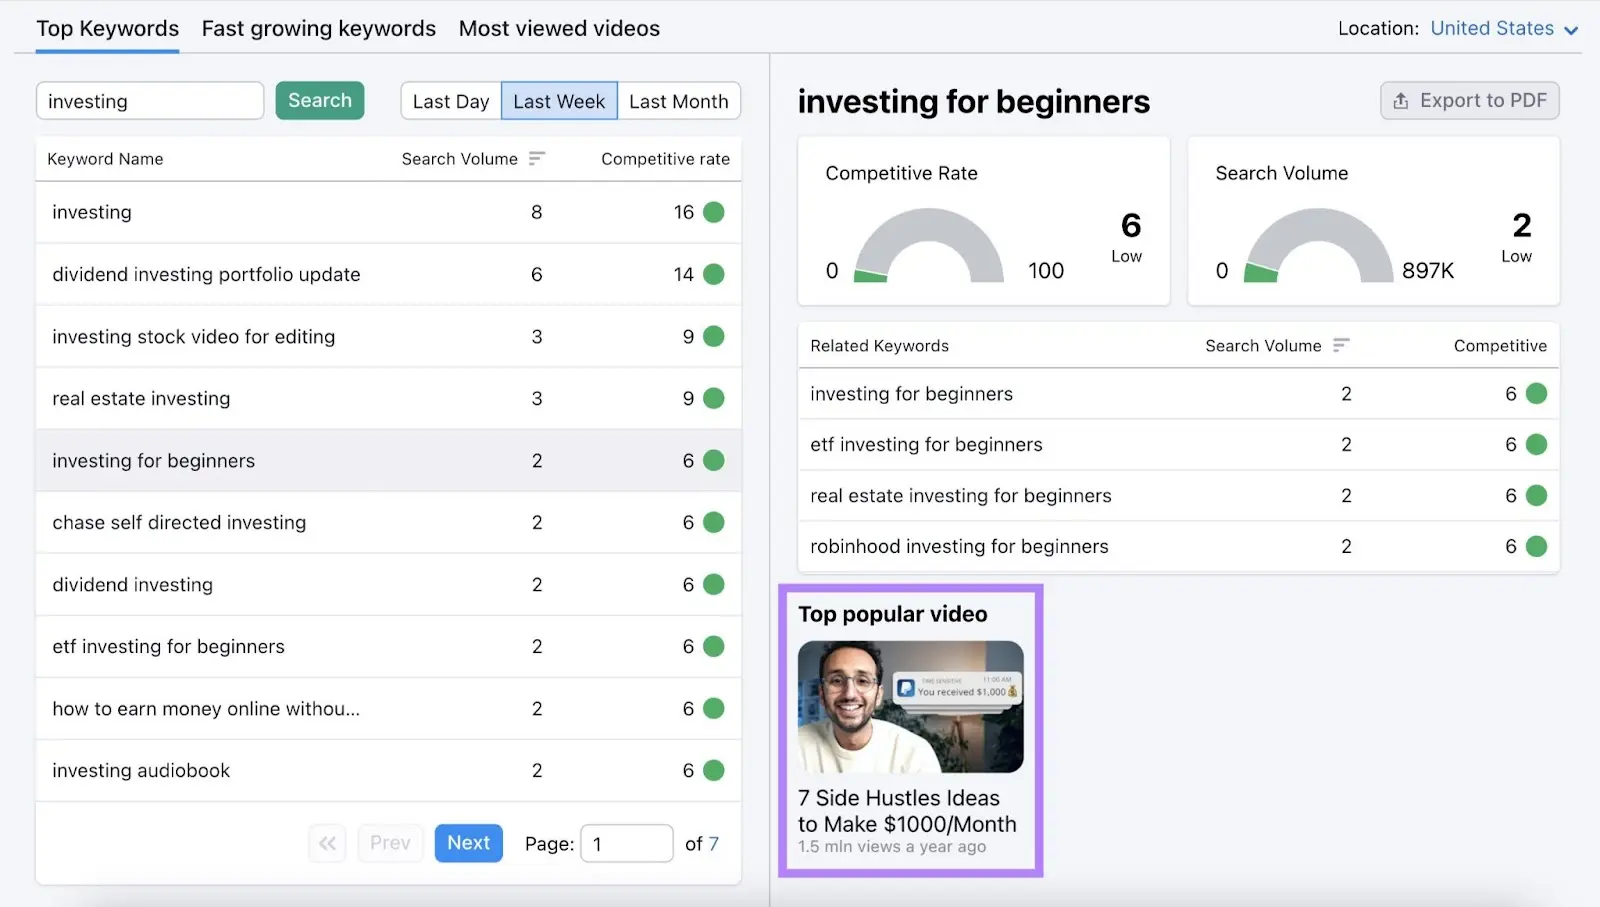Click the Search Volume sort icon in keyword table
The height and width of the screenshot is (907, 1600).
click(x=537, y=158)
